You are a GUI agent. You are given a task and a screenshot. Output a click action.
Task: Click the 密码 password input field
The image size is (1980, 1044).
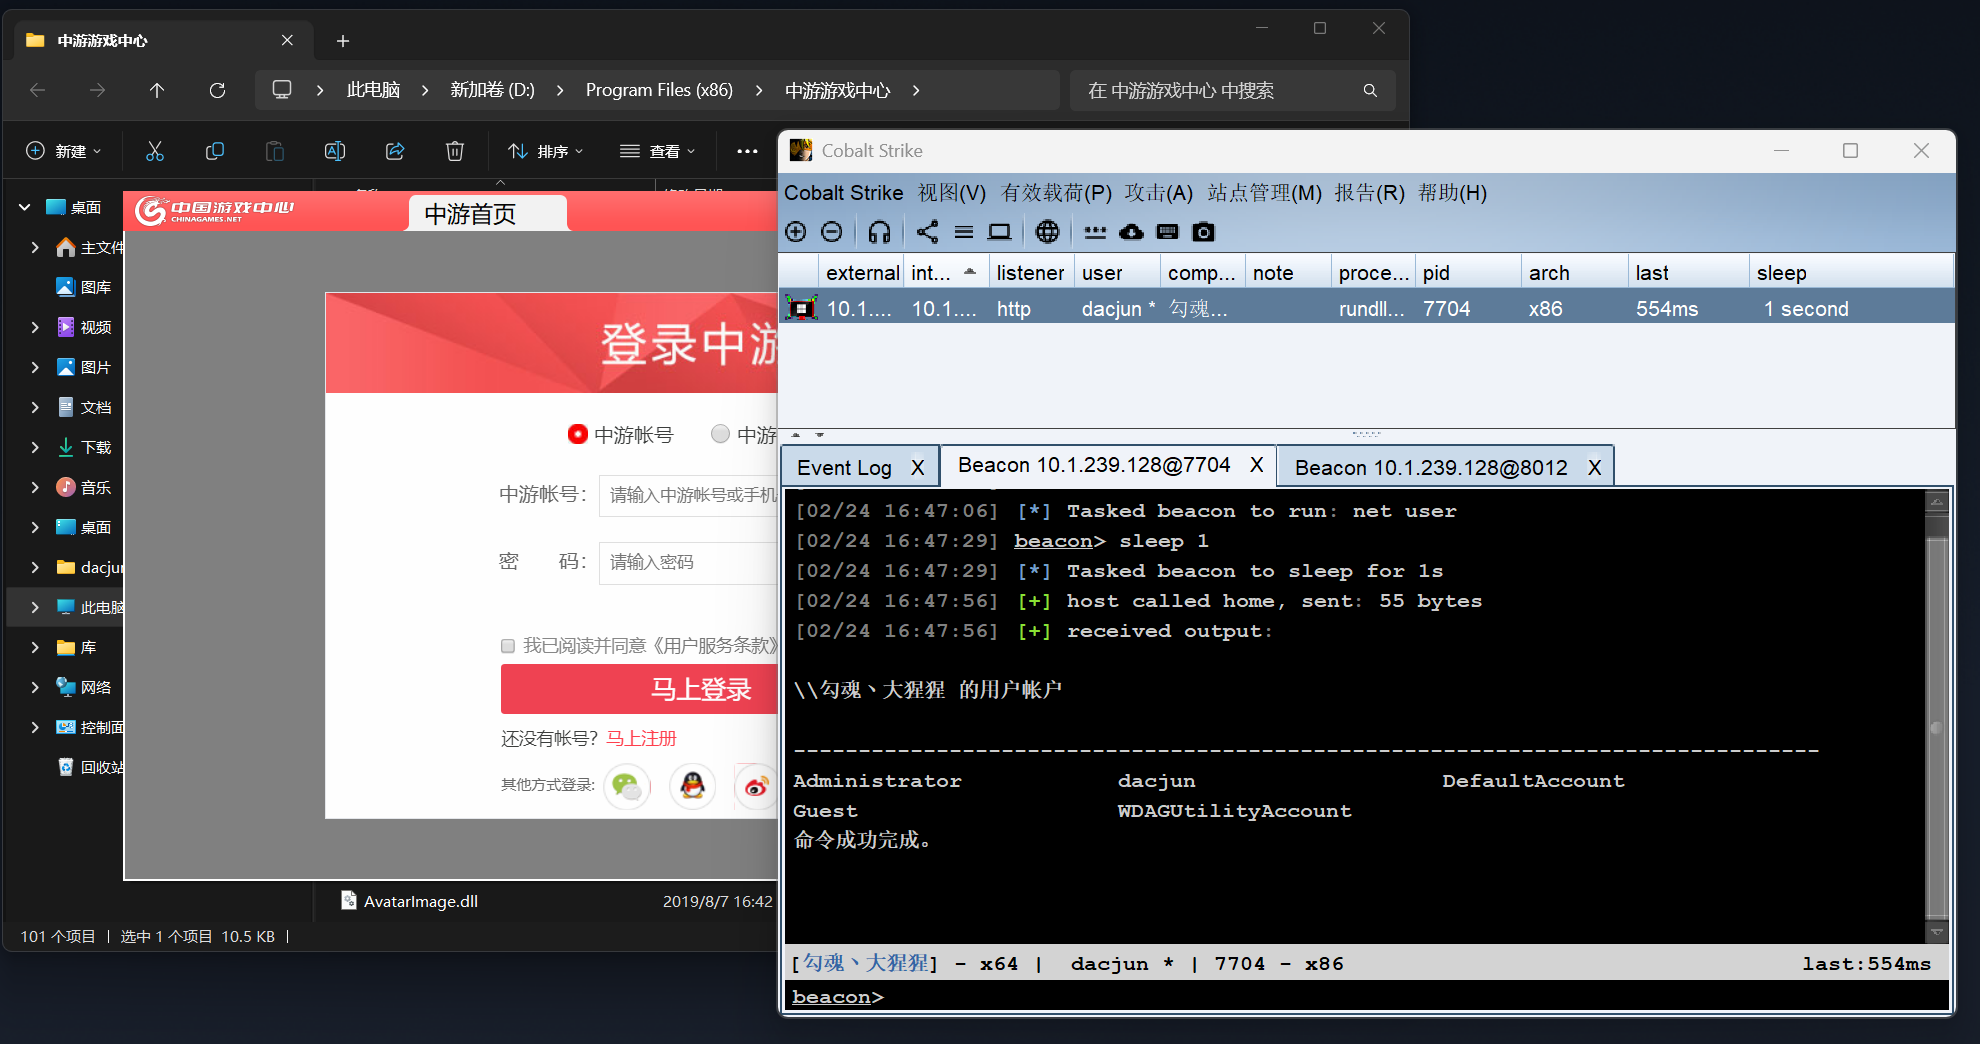click(688, 562)
